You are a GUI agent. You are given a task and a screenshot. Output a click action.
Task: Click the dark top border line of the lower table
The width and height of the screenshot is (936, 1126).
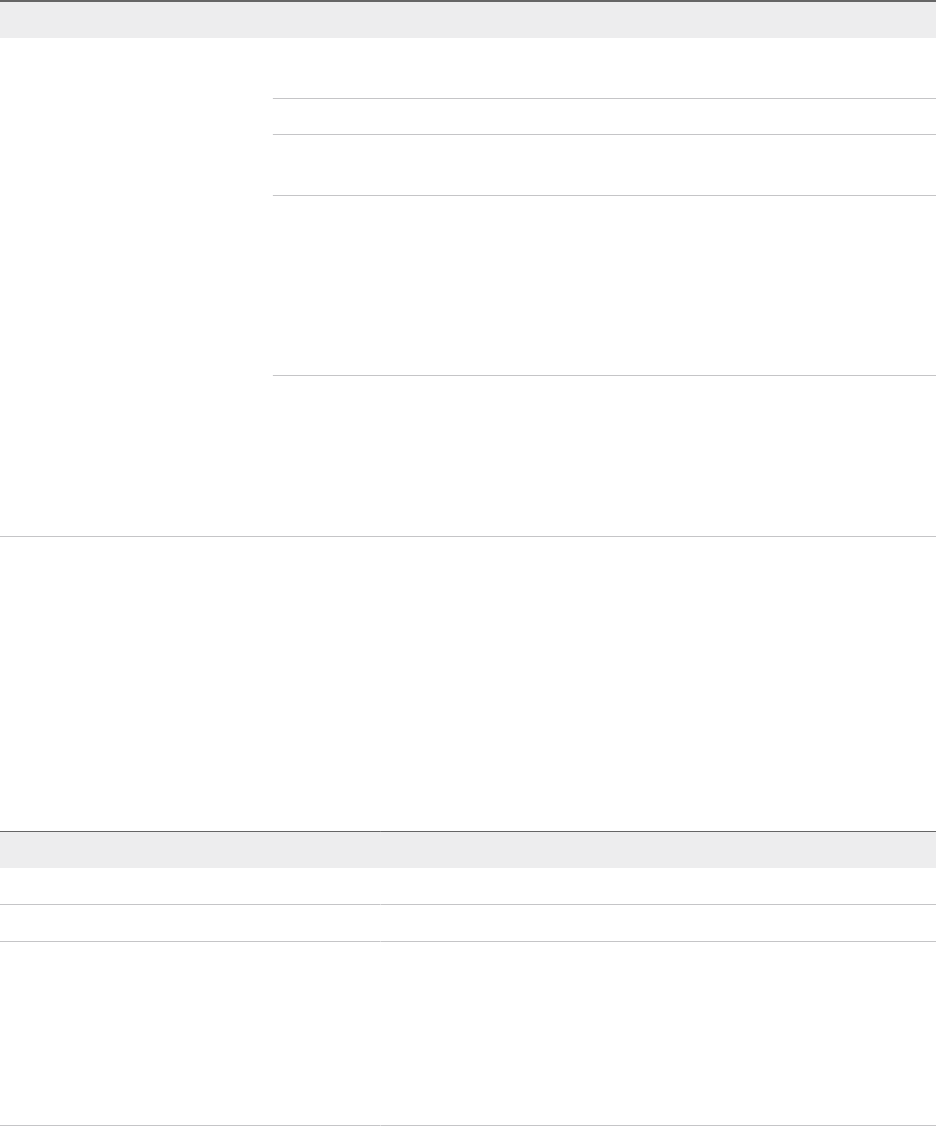468,832
